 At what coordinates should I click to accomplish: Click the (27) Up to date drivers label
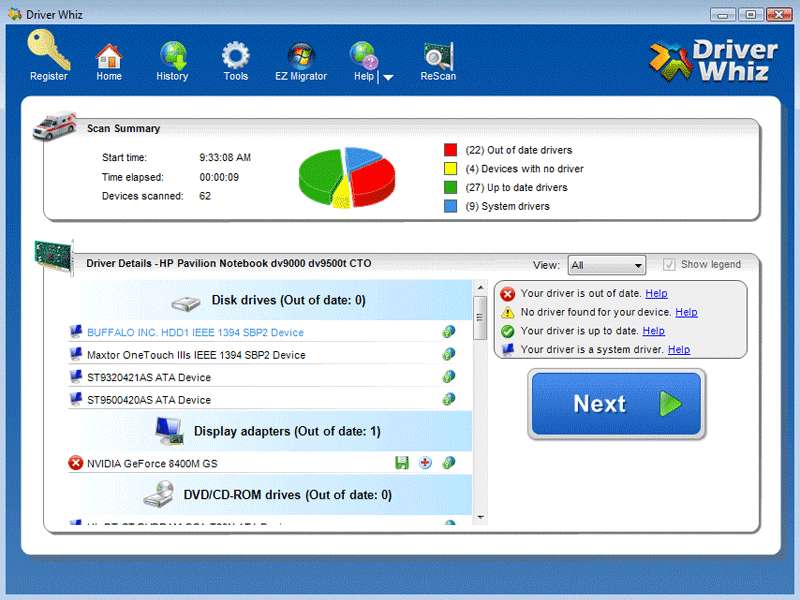pyautogui.click(x=516, y=188)
